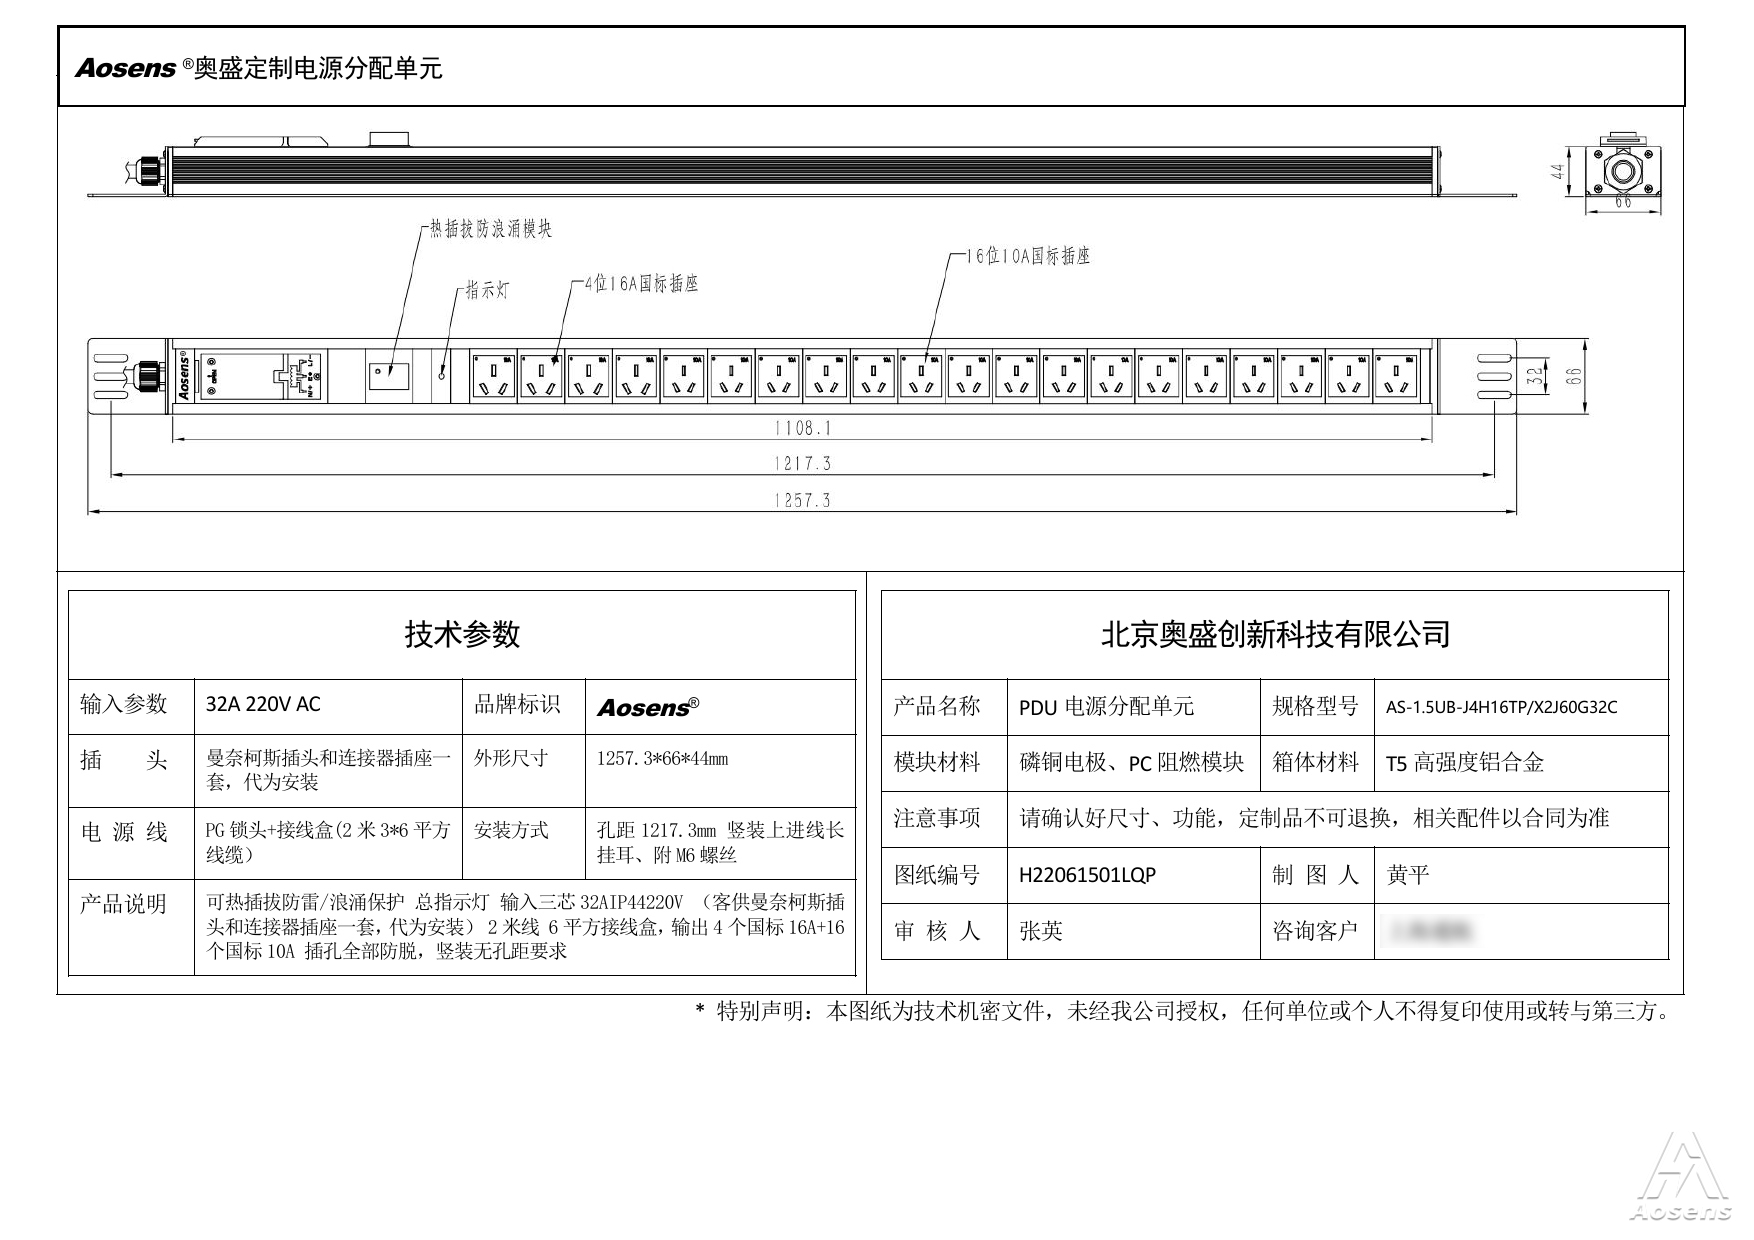Screen dimensions: 1754x1240
Task: Click the drawing number H22061501LQP
Action: pyautogui.click(x=1087, y=875)
